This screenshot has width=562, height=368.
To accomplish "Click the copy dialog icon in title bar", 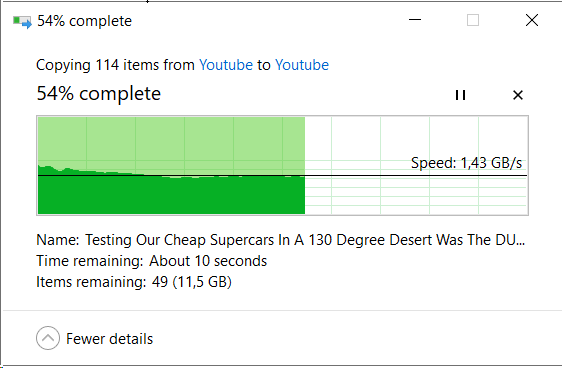I will coord(22,21).
